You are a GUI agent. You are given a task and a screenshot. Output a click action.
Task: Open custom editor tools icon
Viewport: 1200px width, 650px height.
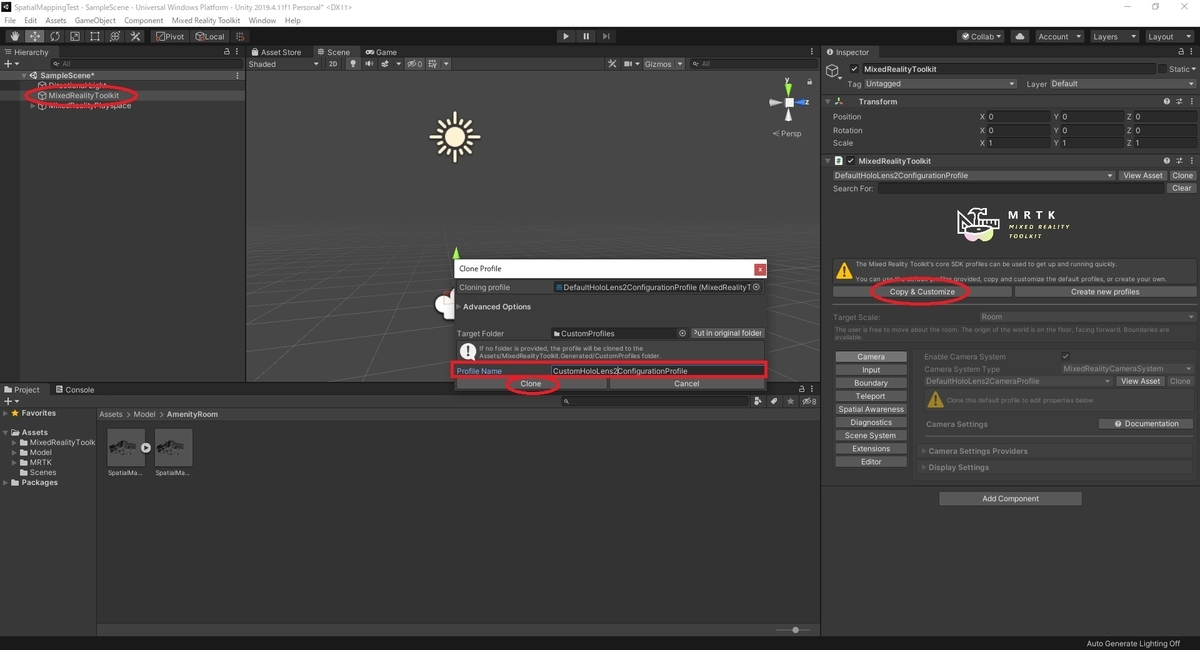[x=134, y=36]
